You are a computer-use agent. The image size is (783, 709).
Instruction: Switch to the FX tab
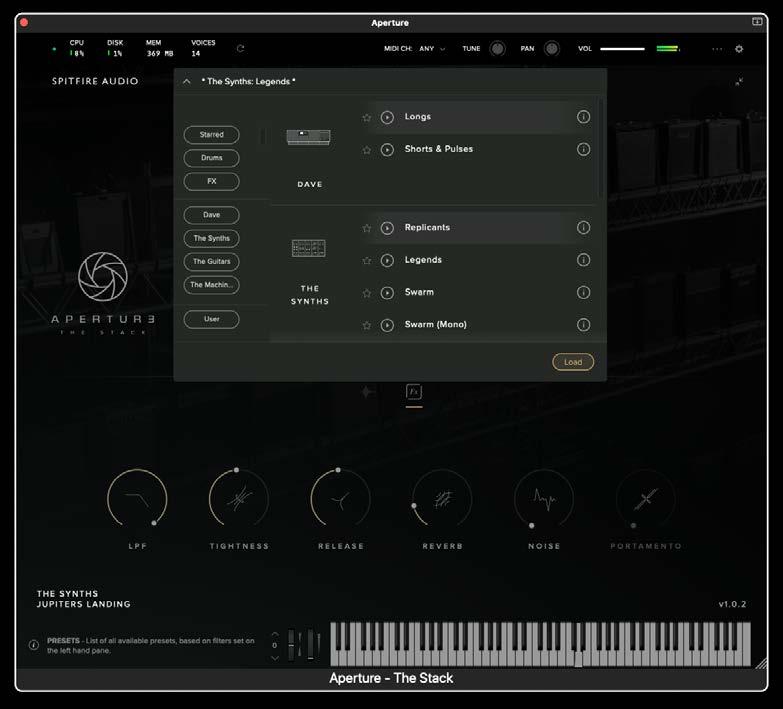coord(414,392)
